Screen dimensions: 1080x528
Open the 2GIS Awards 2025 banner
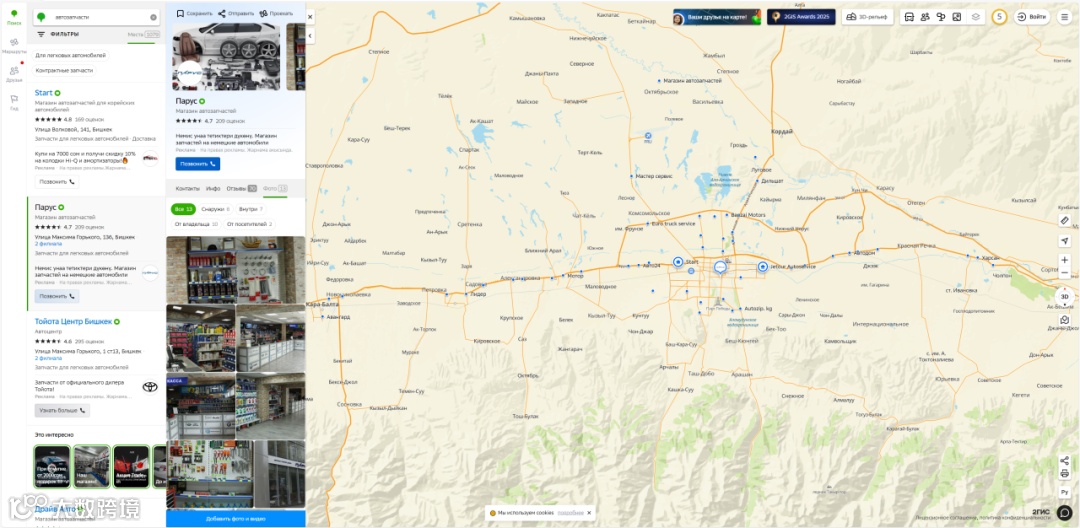click(801, 17)
